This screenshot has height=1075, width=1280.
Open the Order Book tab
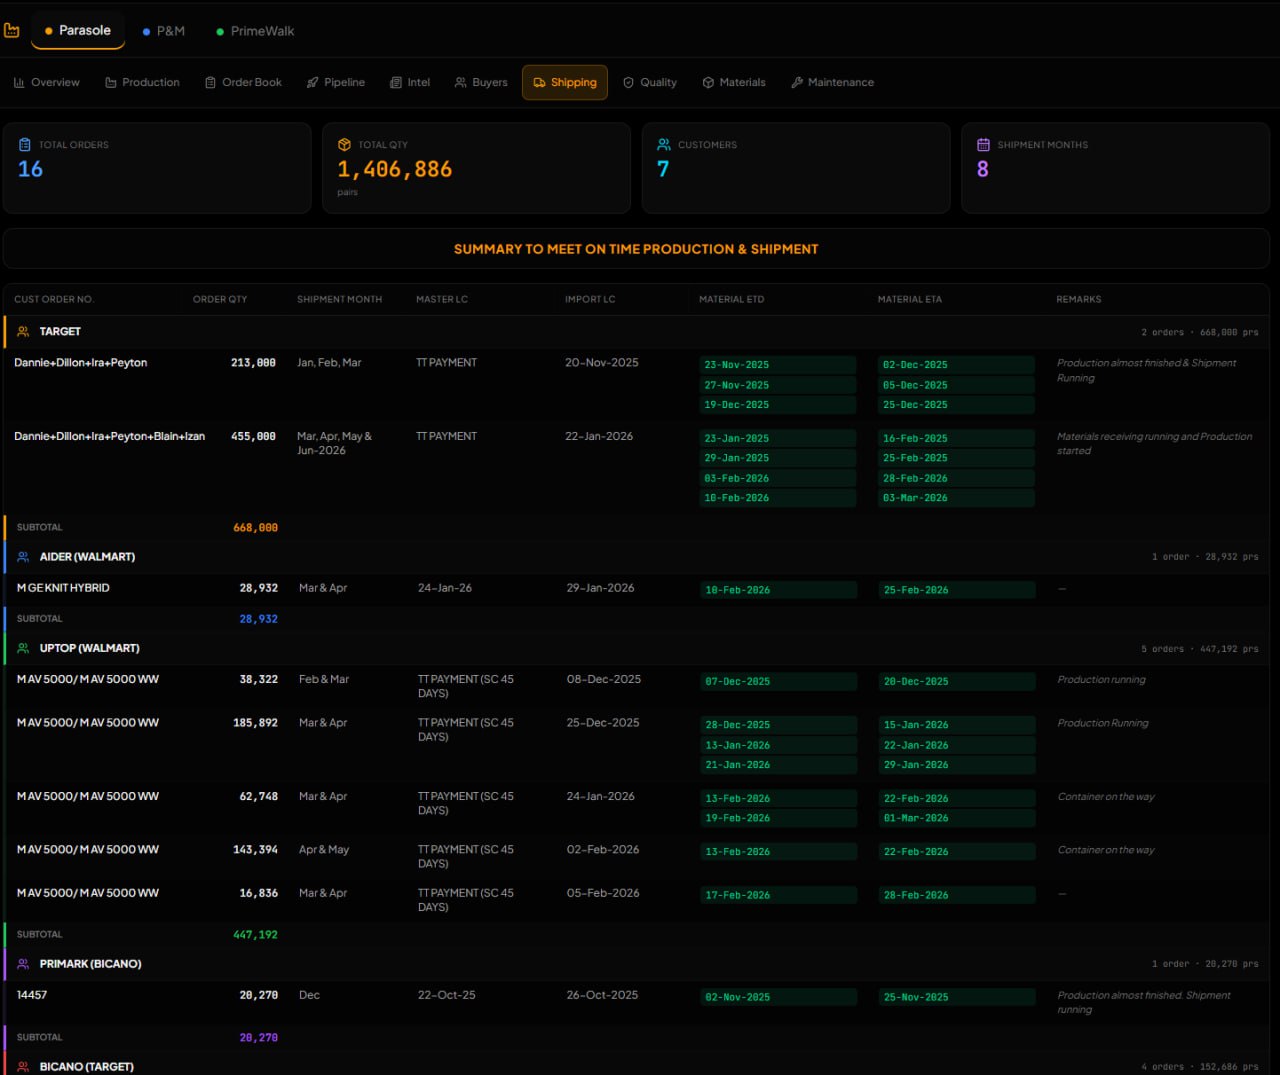(x=243, y=83)
